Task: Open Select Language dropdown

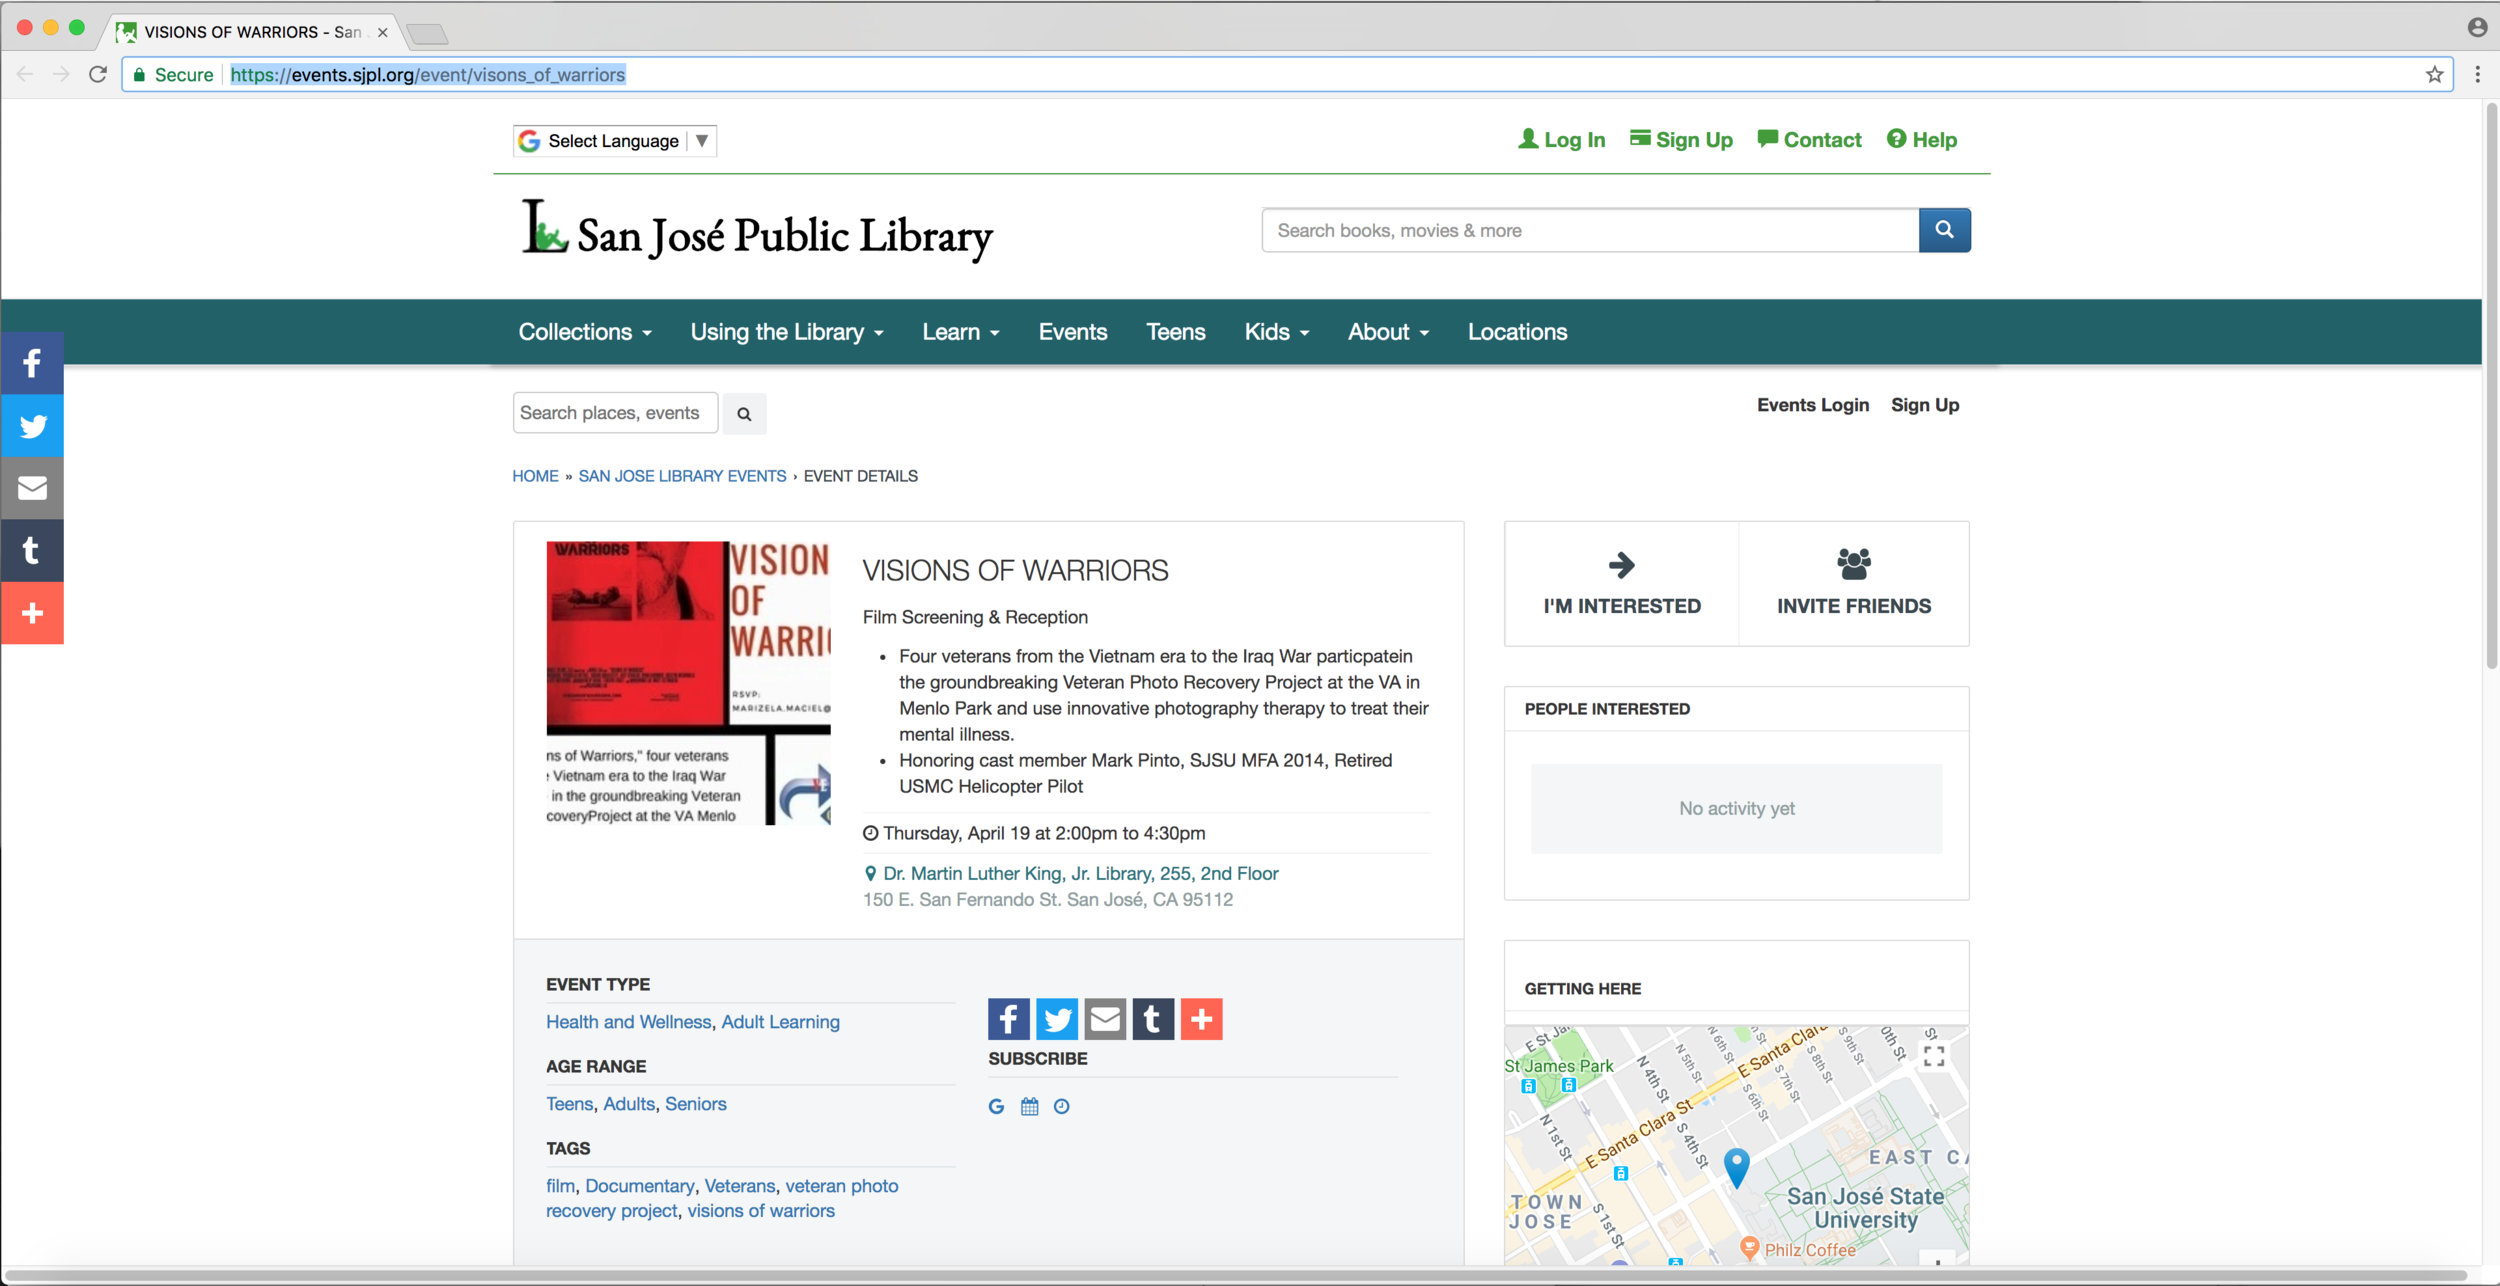Action: pyautogui.click(x=615, y=141)
